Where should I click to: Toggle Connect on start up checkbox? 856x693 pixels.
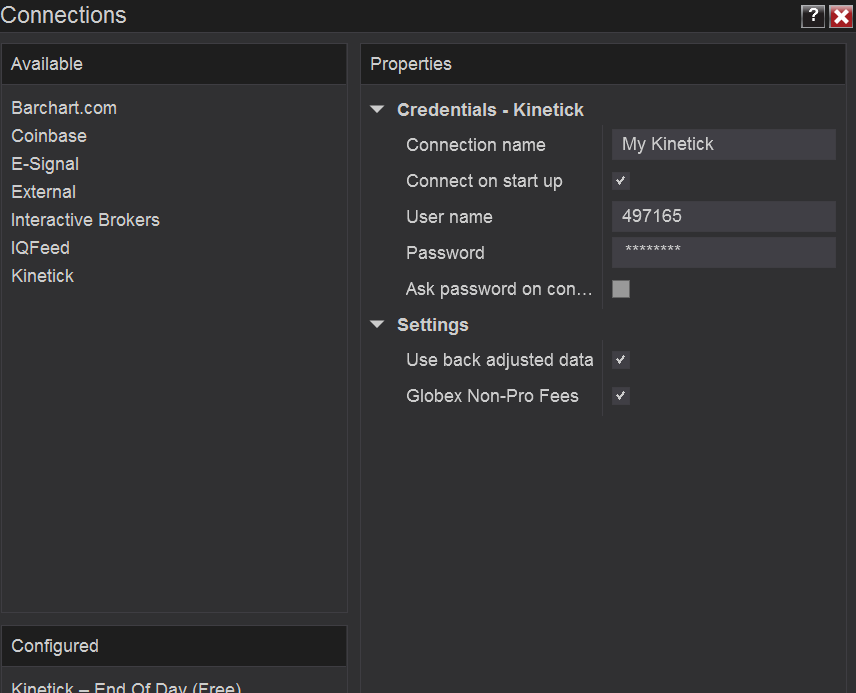[621, 181]
